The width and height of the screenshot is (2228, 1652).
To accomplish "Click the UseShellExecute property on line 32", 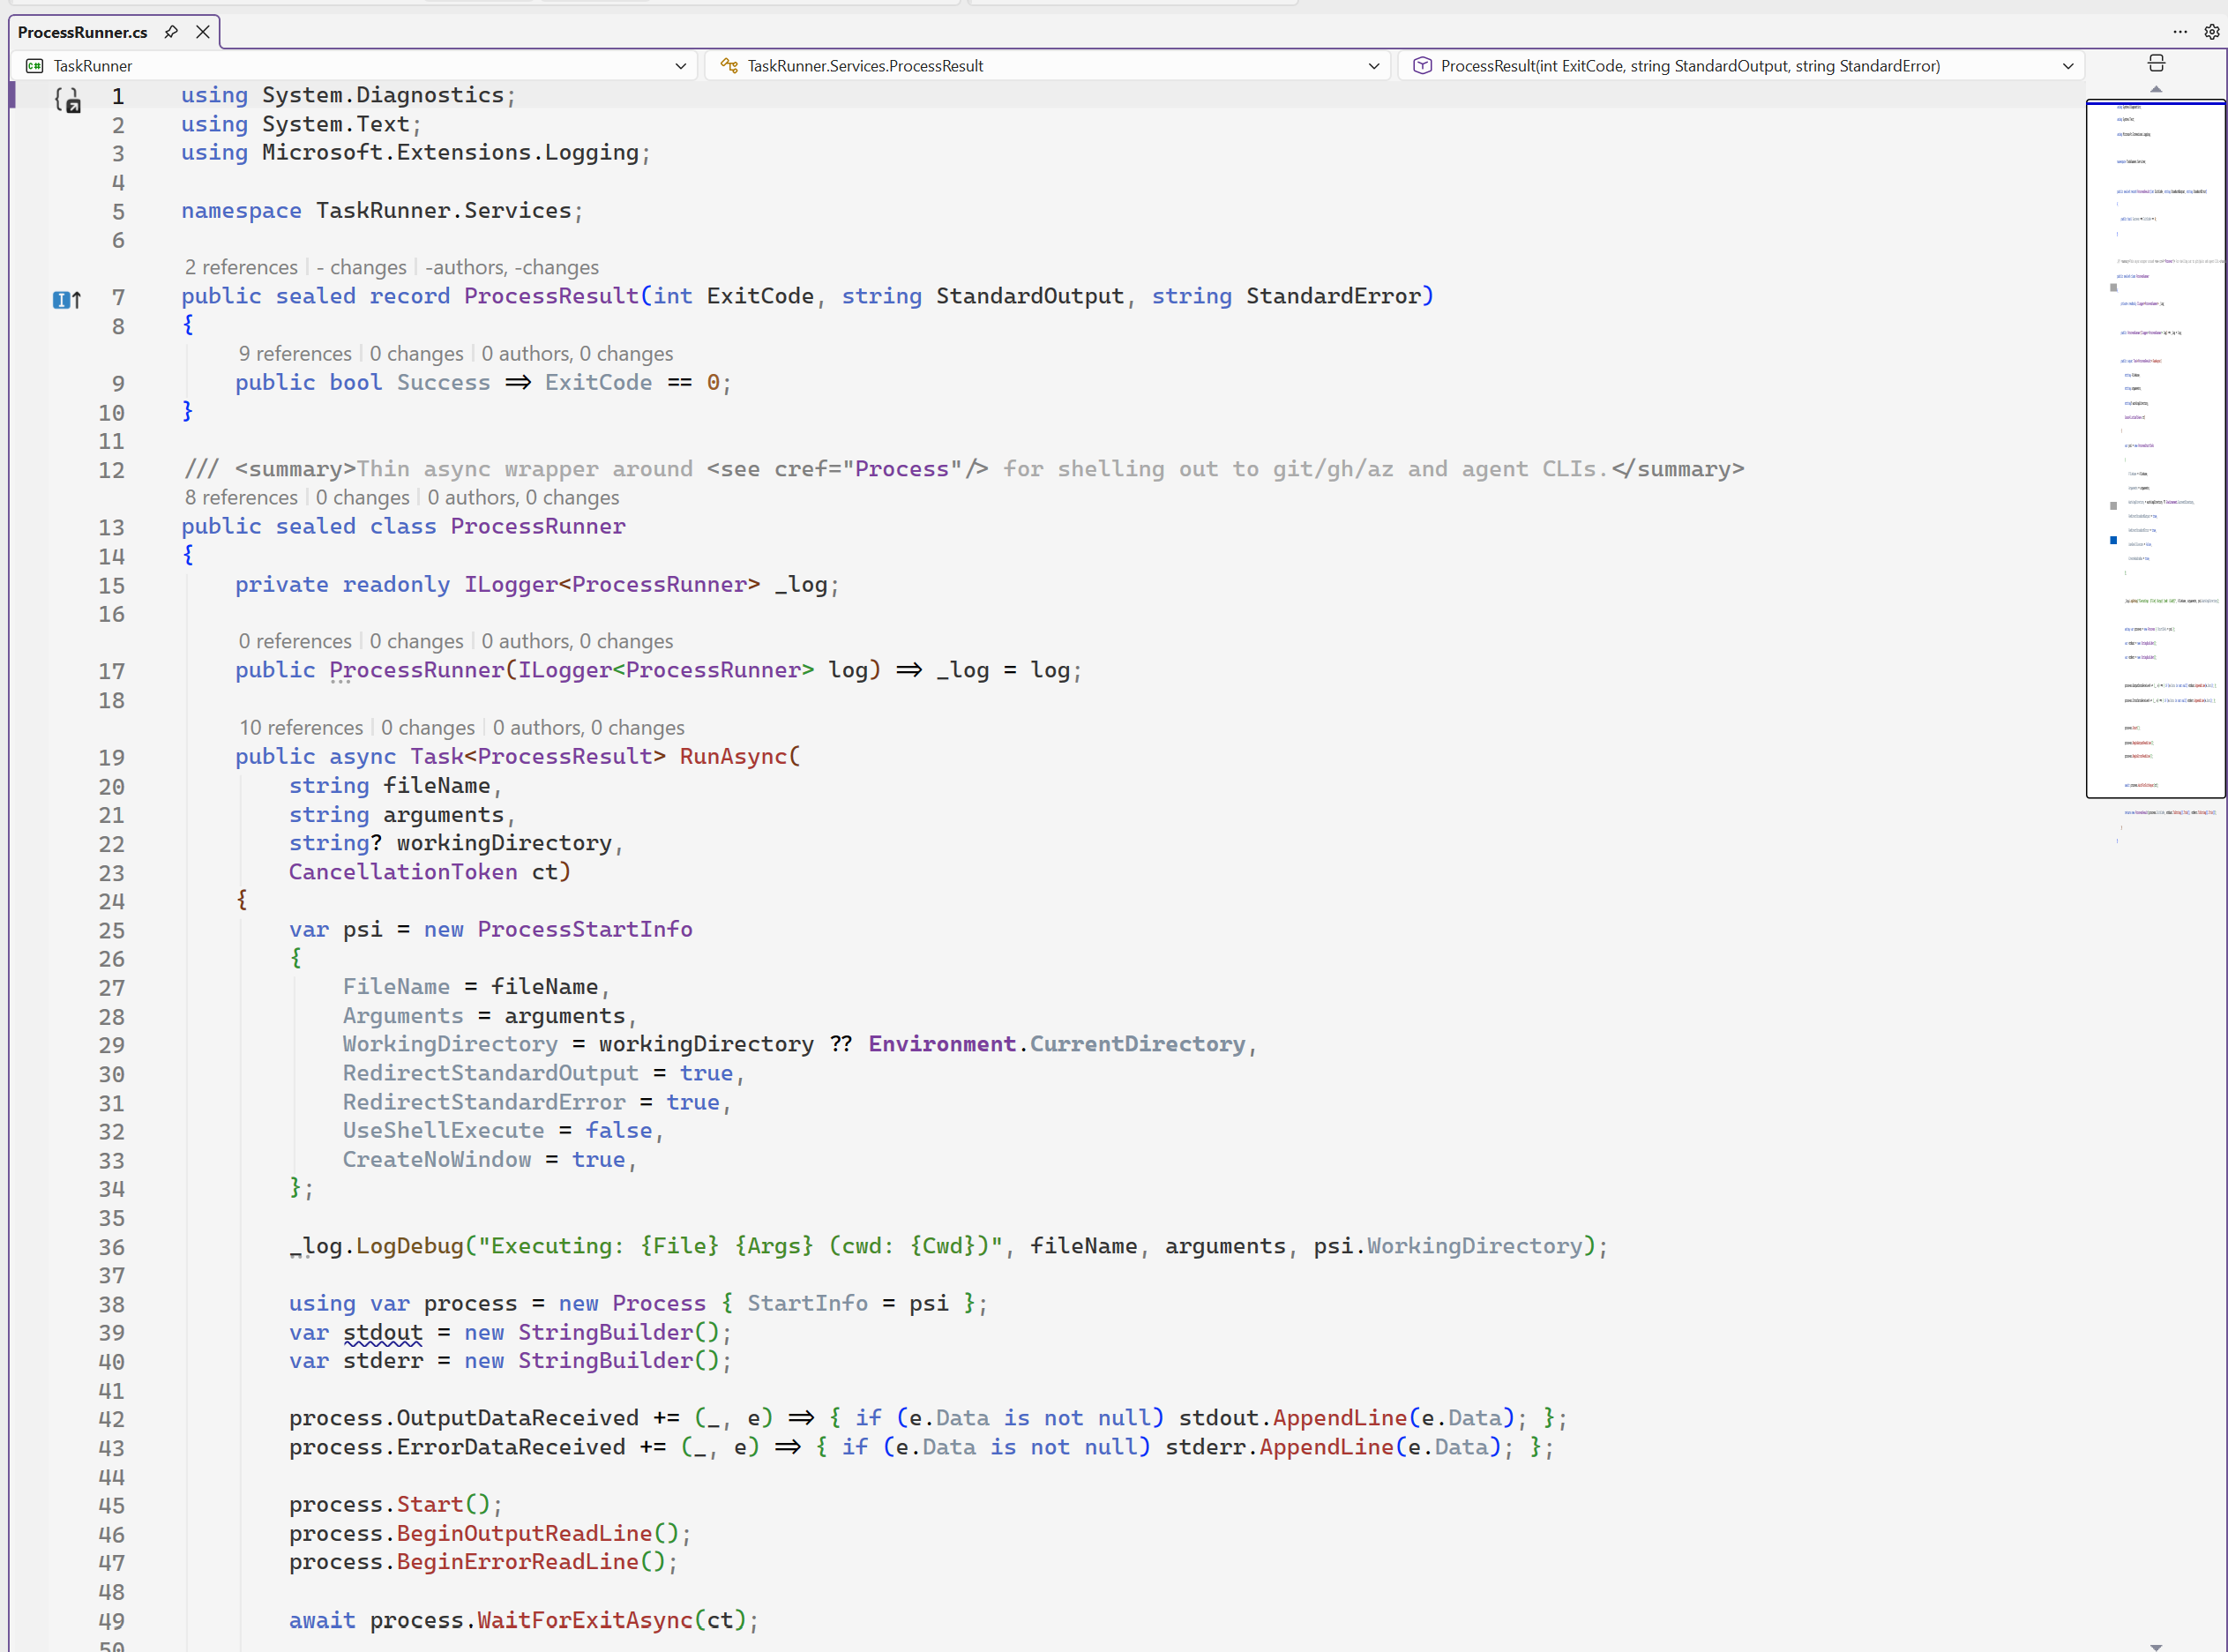I will pyautogui.click(x=444, y=1131).
